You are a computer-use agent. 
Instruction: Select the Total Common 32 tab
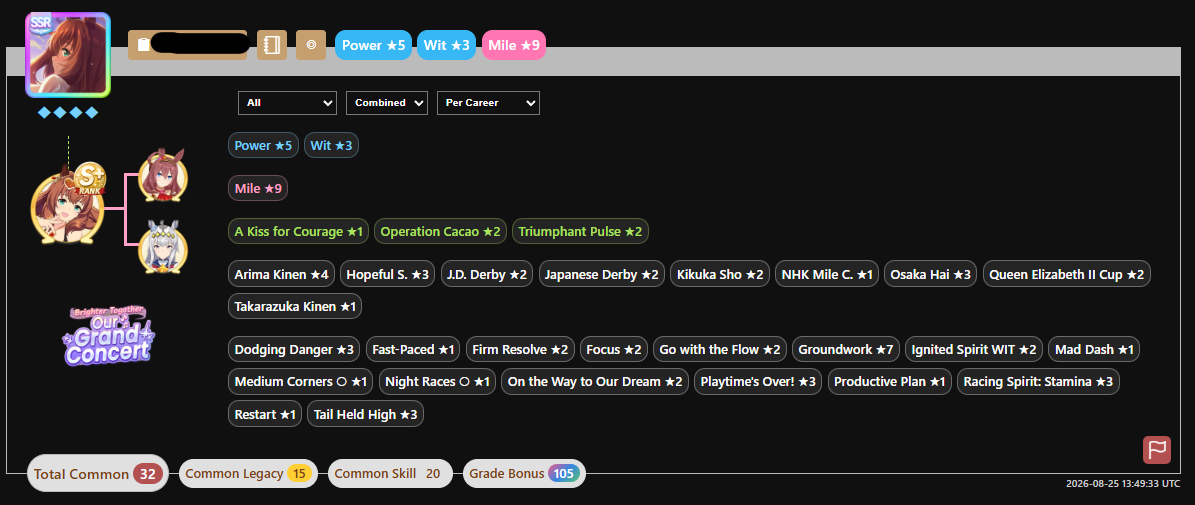(98, 474)
